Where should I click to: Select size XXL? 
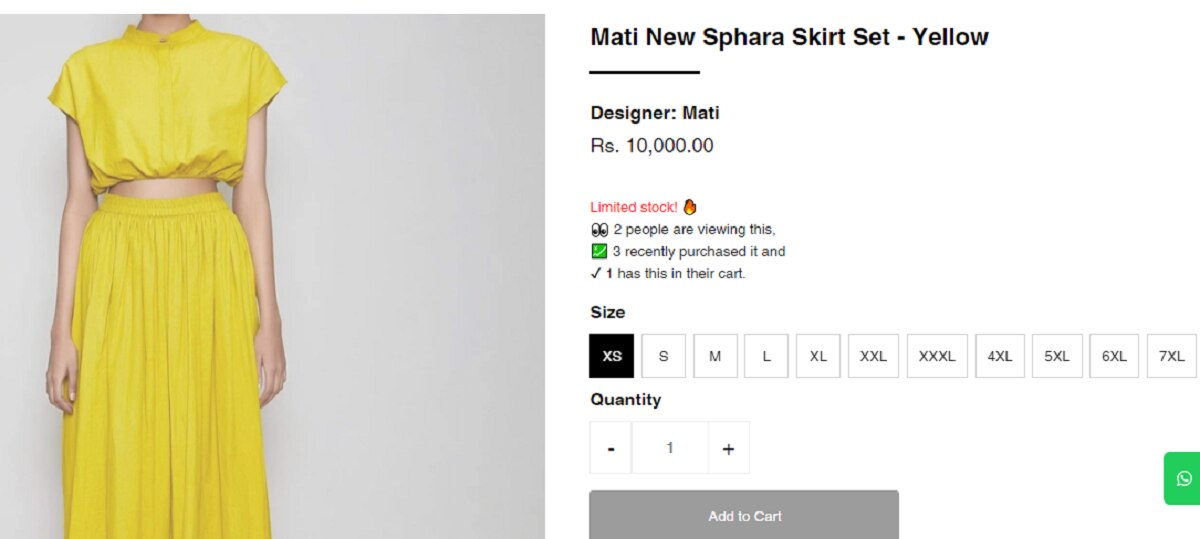coord(873,356)
